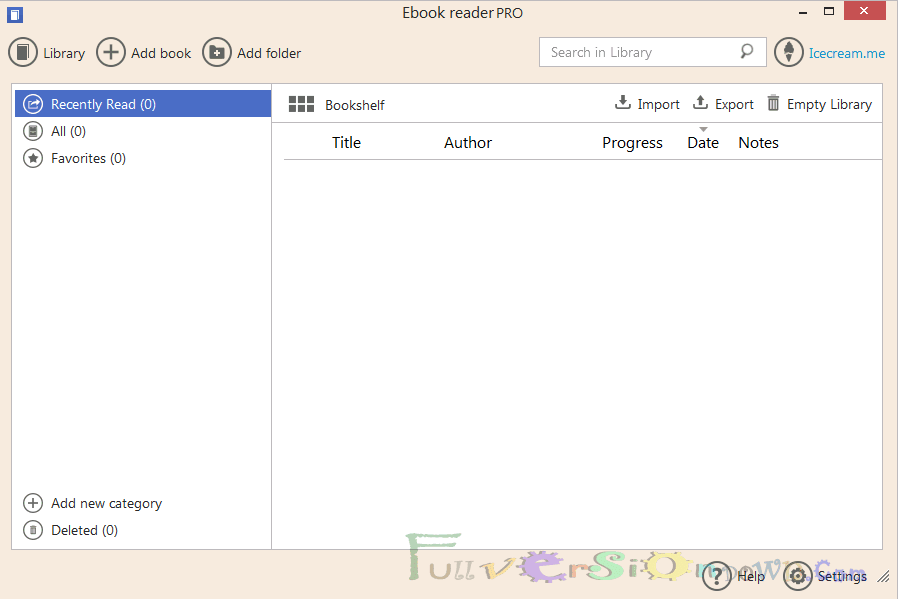The height and width of the screenshot is (599, 898).
Task: Minimize the Ebook reader window
Action: (803, 12)
